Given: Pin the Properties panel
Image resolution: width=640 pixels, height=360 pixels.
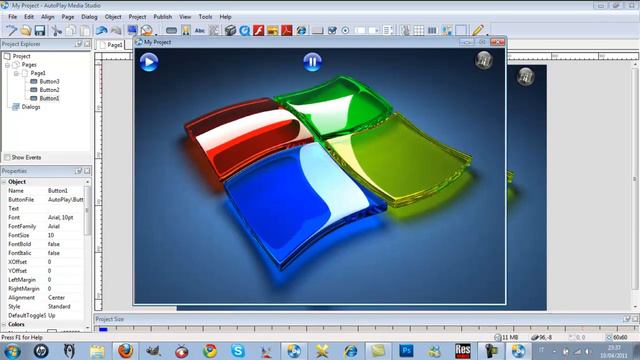Looking at the screenshot, I should pyautogui.click(x=78, y=171).
